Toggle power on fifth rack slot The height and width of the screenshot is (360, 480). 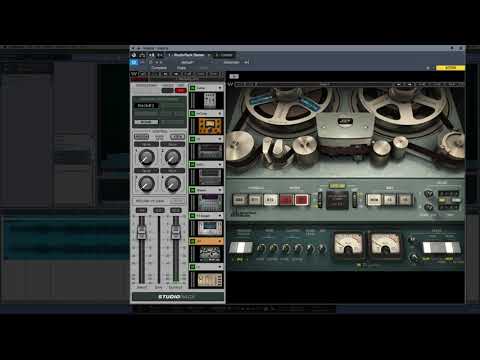(193, 190)
